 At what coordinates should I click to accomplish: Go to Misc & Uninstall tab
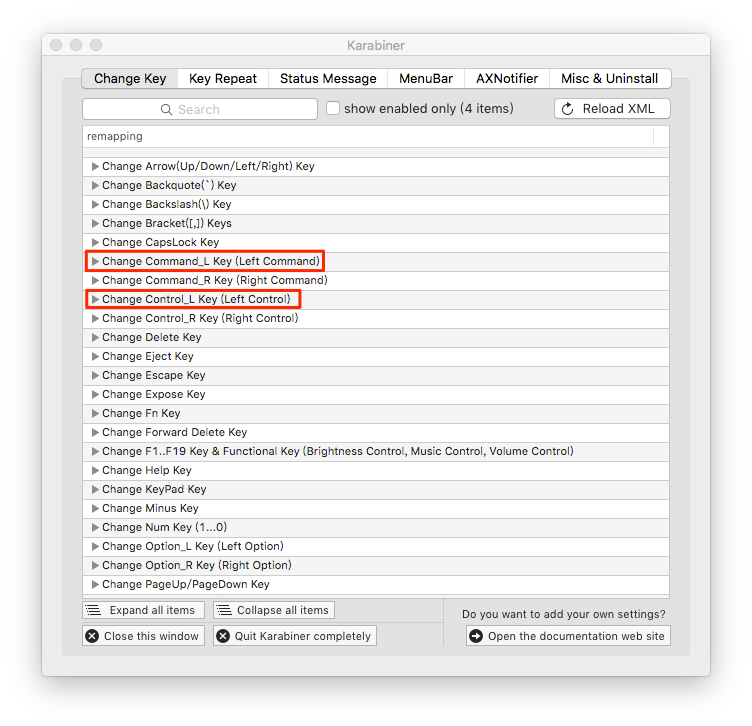[610, 79]
